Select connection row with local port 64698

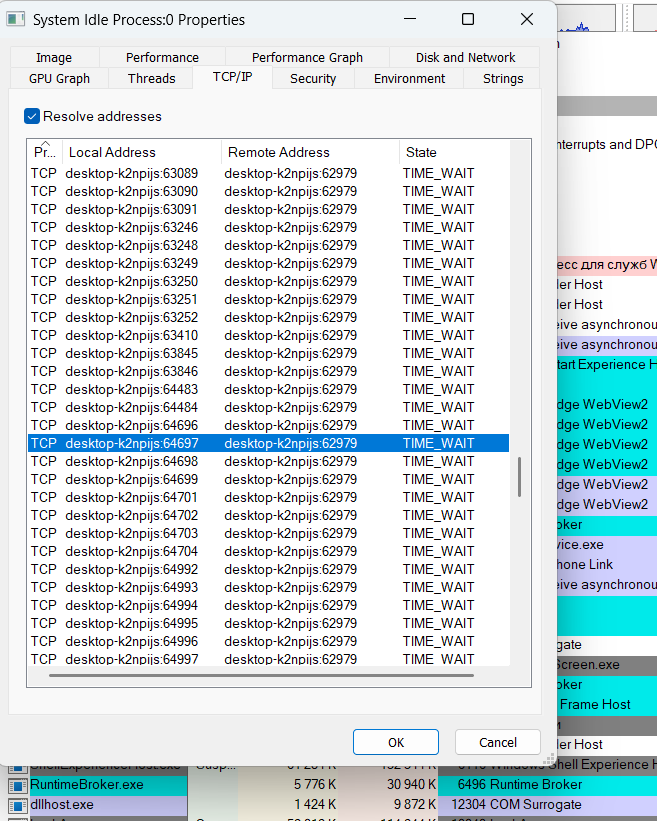[x=269, y=461]
